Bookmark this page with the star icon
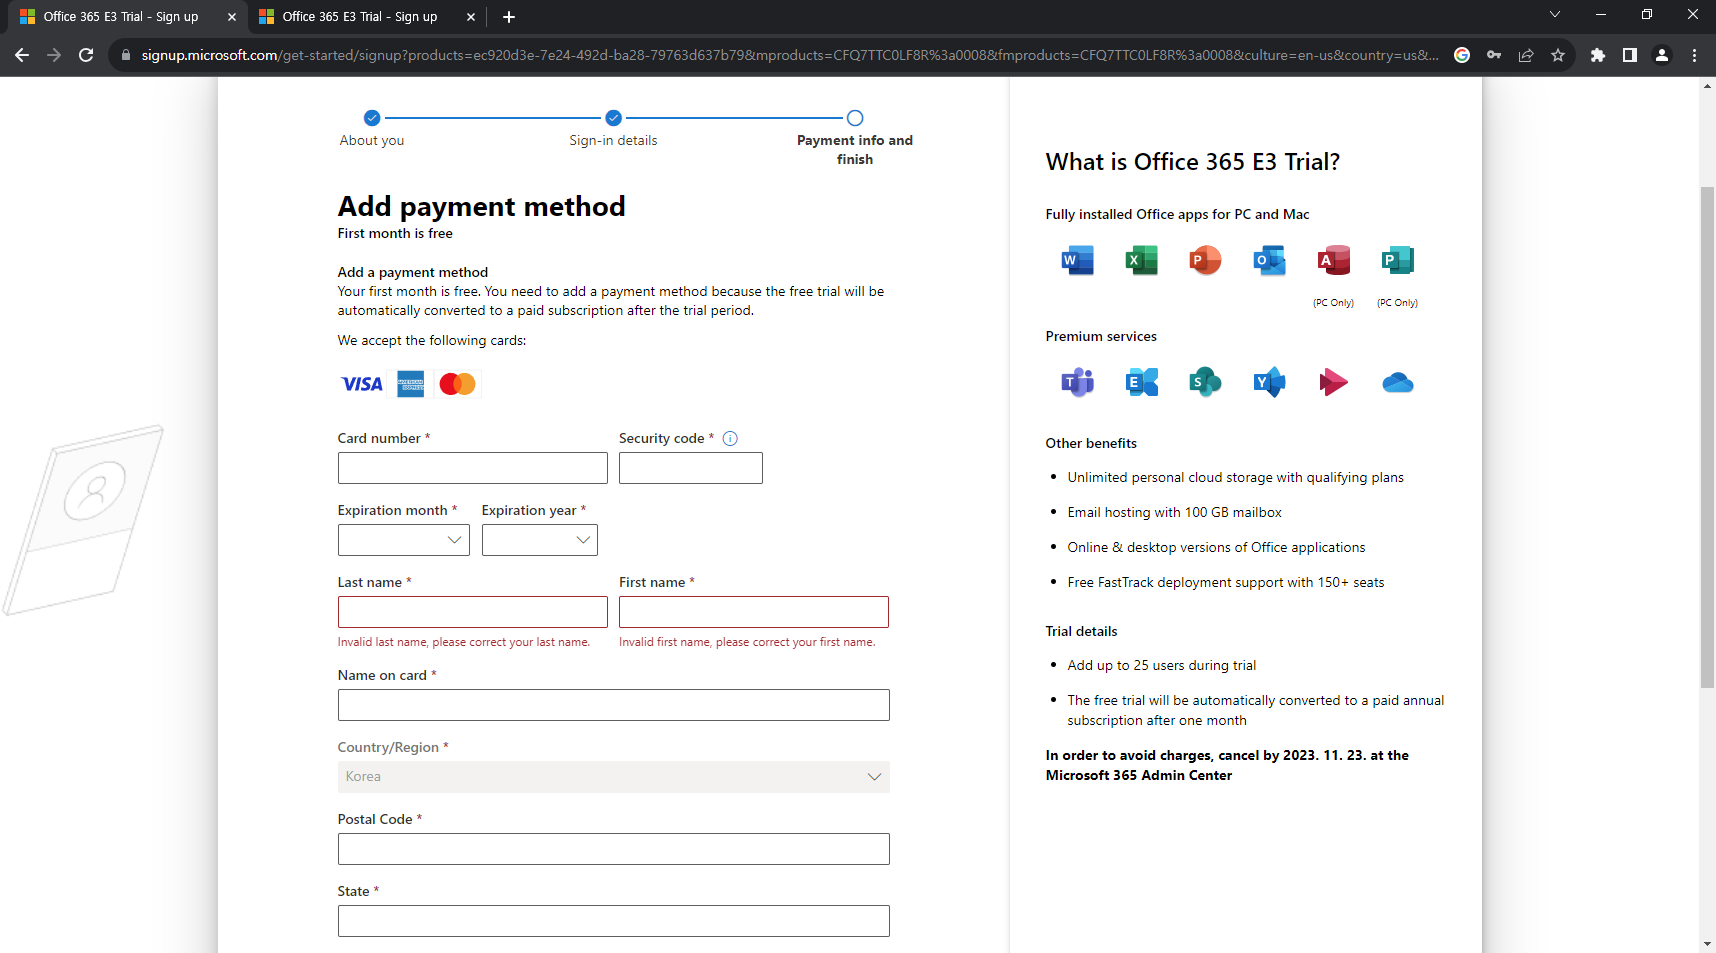The image size is (1716, 953). tap(1558, 55)
